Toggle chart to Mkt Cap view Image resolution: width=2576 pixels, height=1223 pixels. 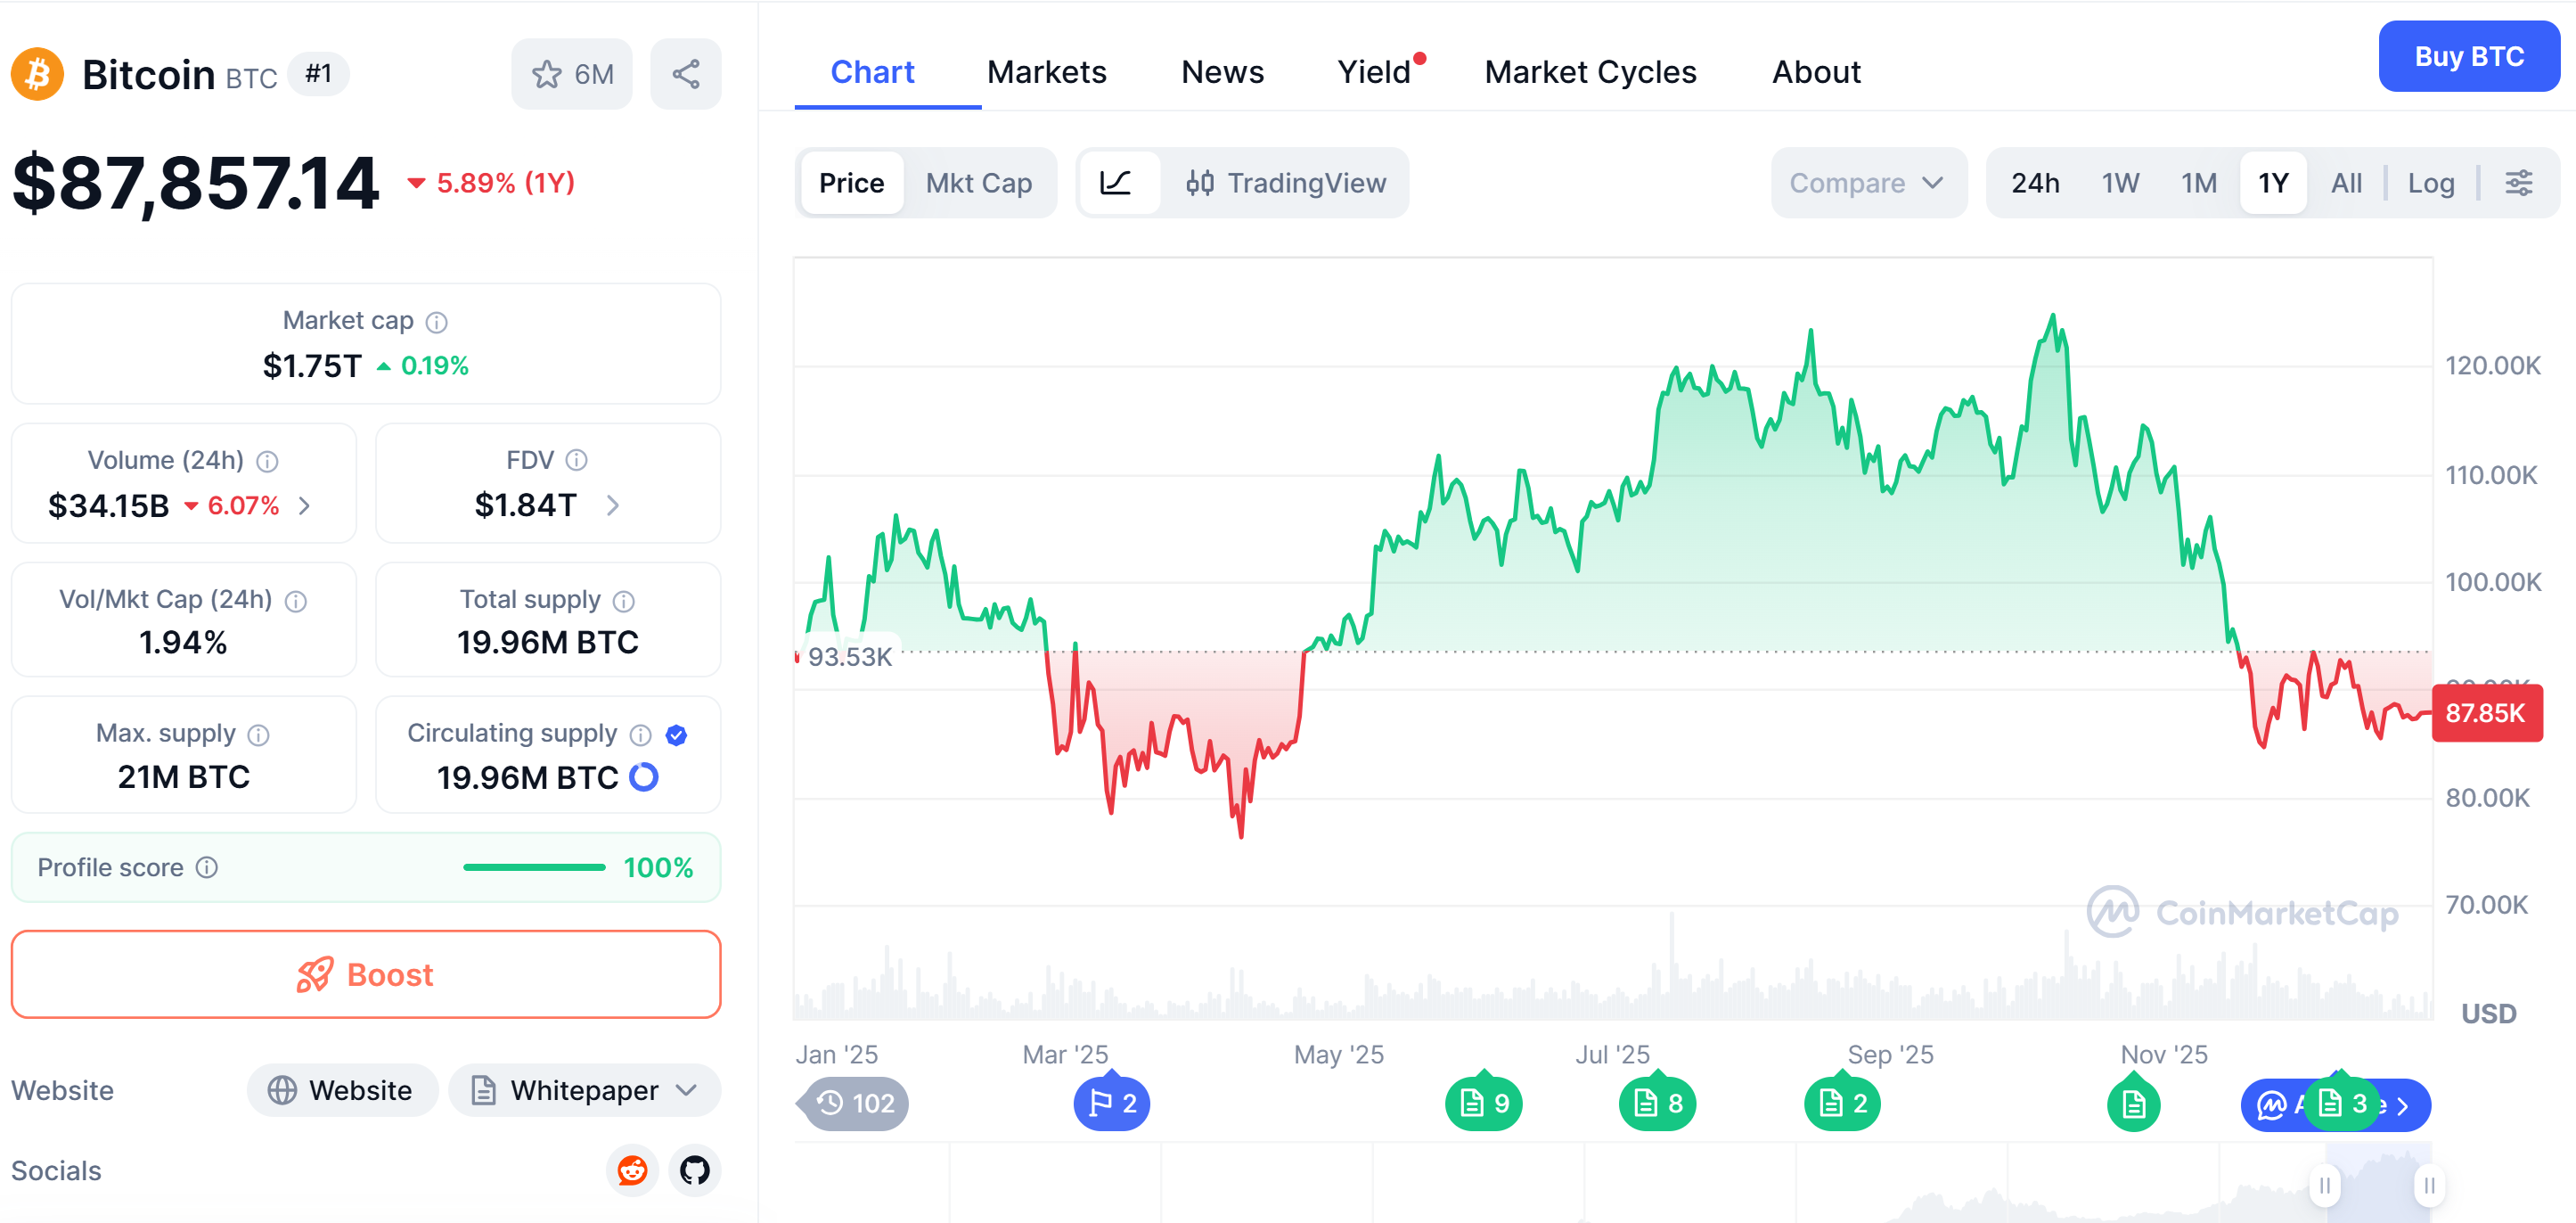click(978, 183)
